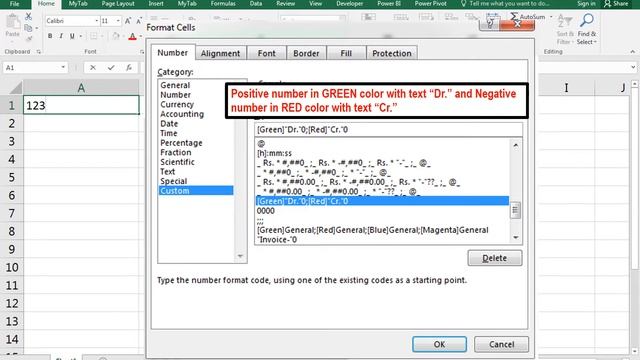Click the OK button
The height and width of the screenshot is (360, 640).
point(439,344)
